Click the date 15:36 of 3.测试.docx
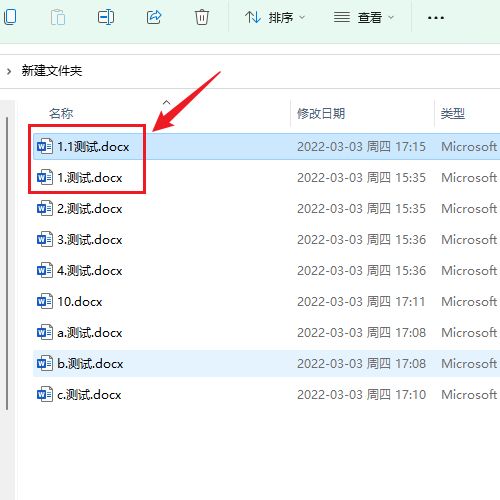Screen dimensions: 500x500 pyautogui.click(x=361, y=239)
